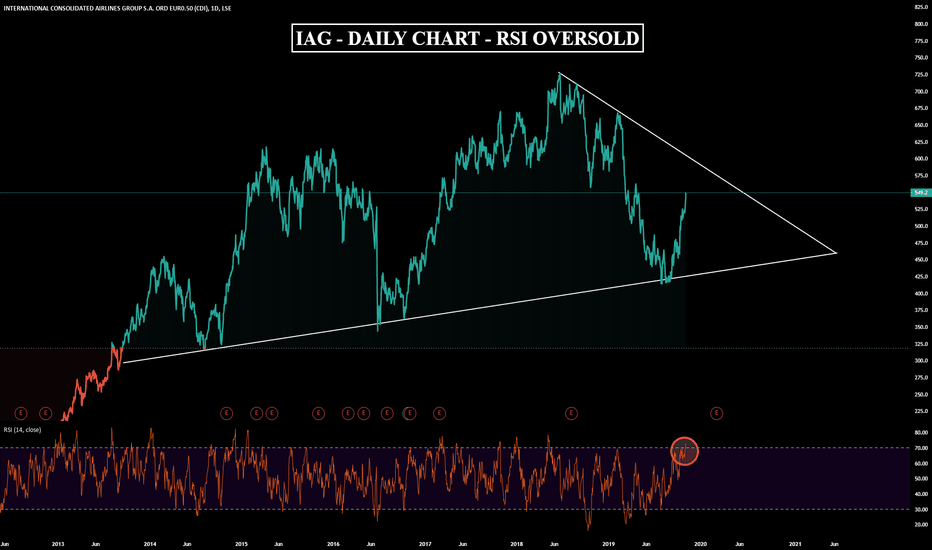Click the 650.0 price axis label
This screenshot has height=550, width=932.
921,125
